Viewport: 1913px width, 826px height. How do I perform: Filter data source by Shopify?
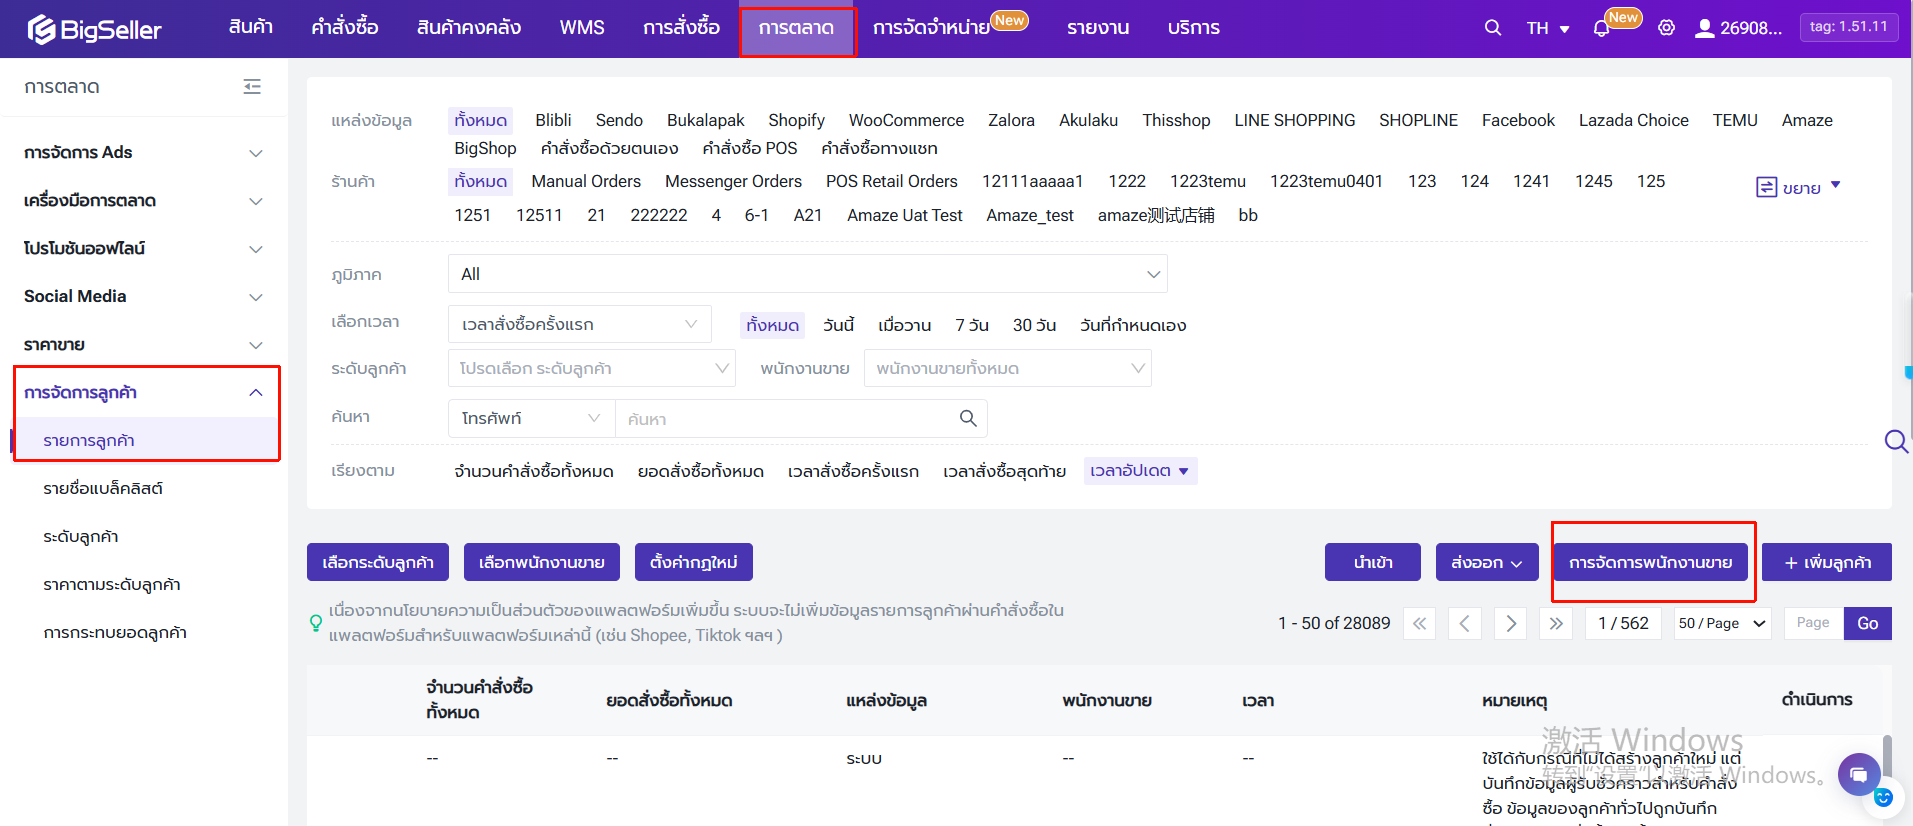tap(796, 120)
